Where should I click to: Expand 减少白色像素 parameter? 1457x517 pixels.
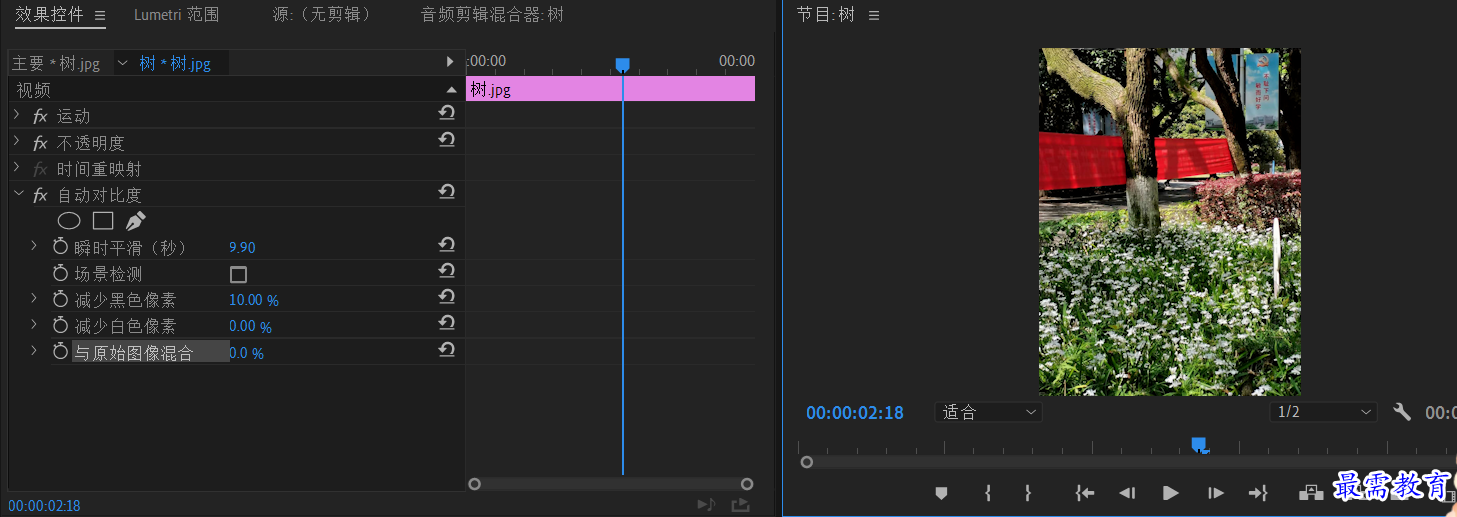33,324
